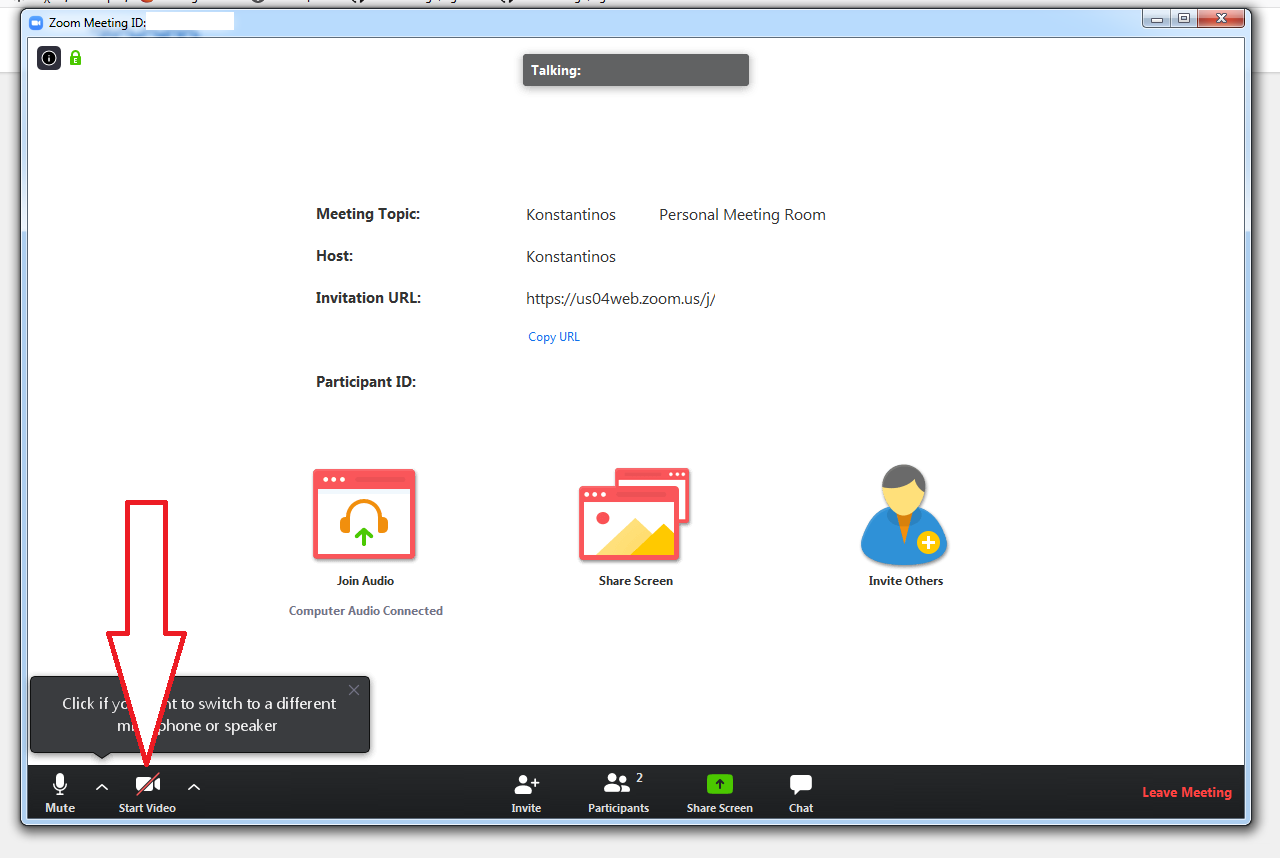The width and height of the screenshot is (1280, 858).
Task: Maximize the Zoom meeting window
Action: [x=1184, y=18]
